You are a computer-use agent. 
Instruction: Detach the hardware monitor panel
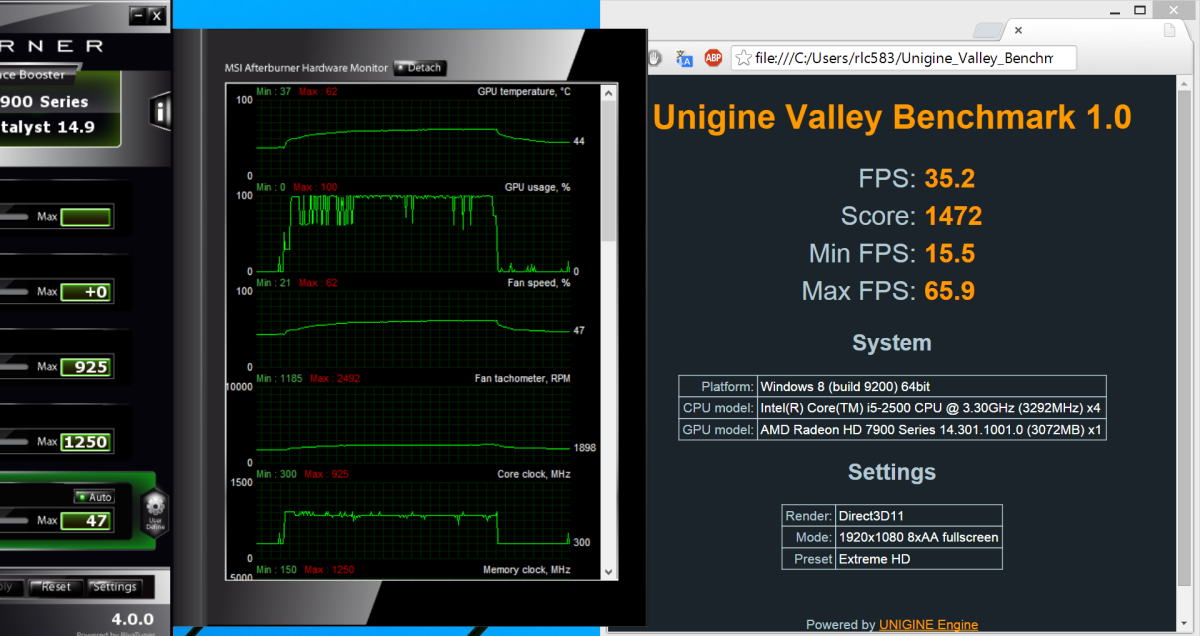pyautogui.click(x=419, y=68)
